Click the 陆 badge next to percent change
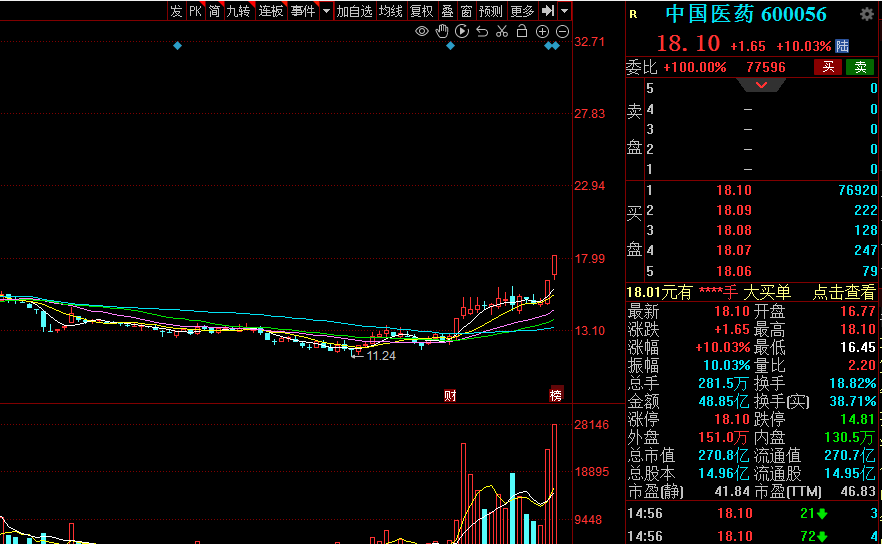This screenshot has width=882, height=544. tap(842, 46)
